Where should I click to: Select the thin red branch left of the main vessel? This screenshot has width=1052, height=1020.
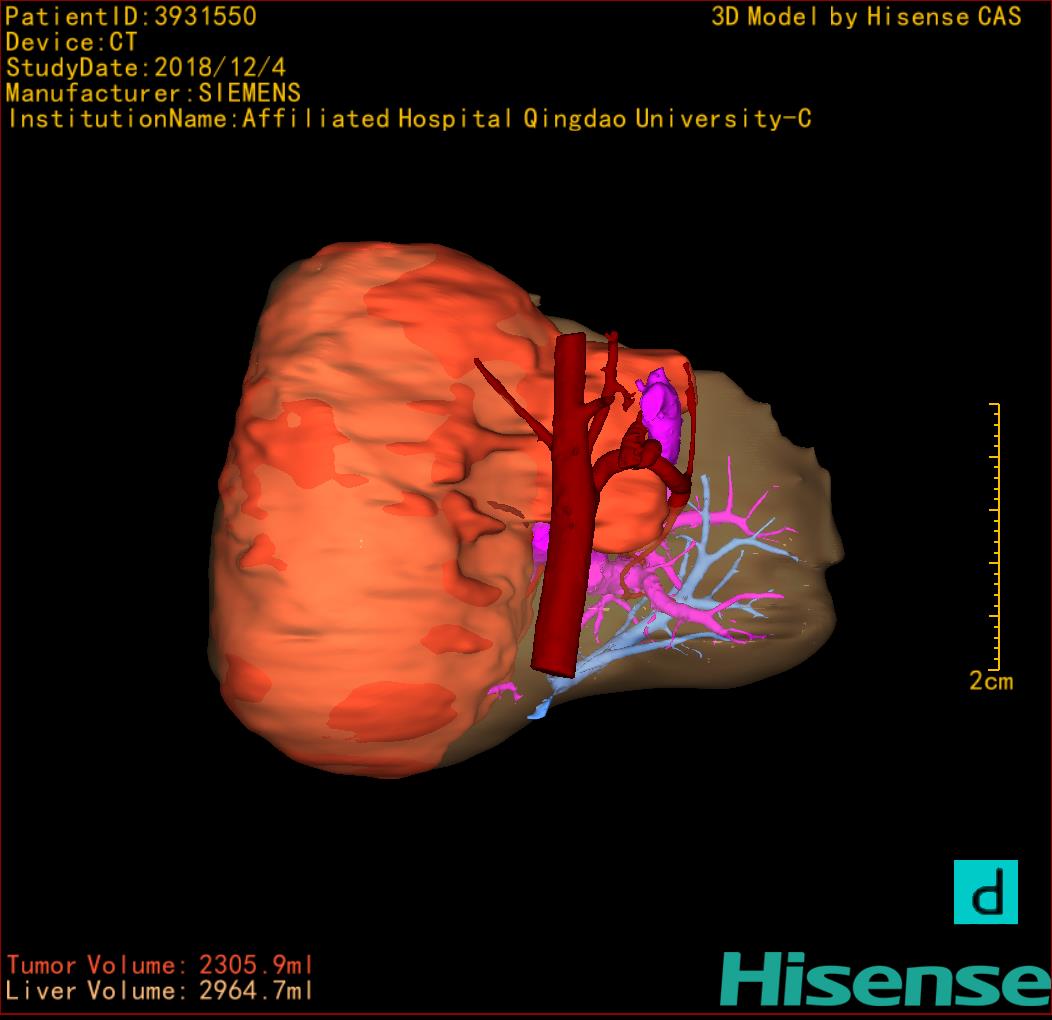tap(510, 400)
